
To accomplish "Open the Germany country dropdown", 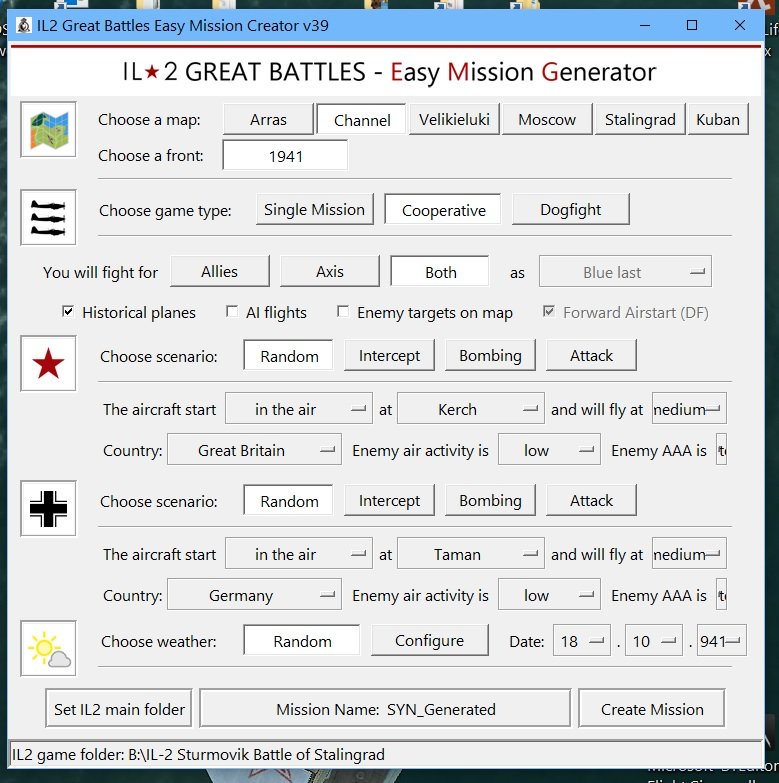I will click(254, 594).
